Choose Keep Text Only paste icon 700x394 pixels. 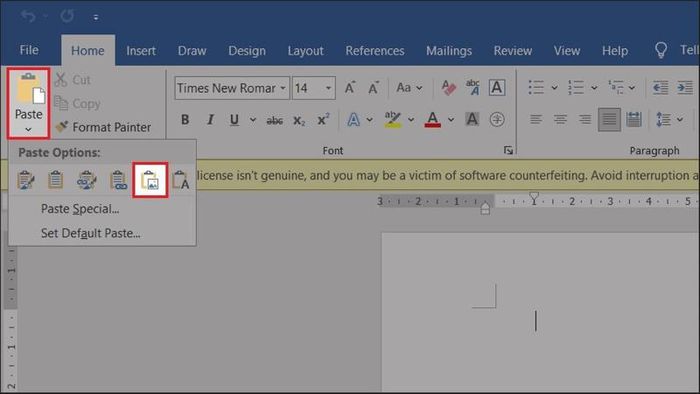[x=181, y=180]
